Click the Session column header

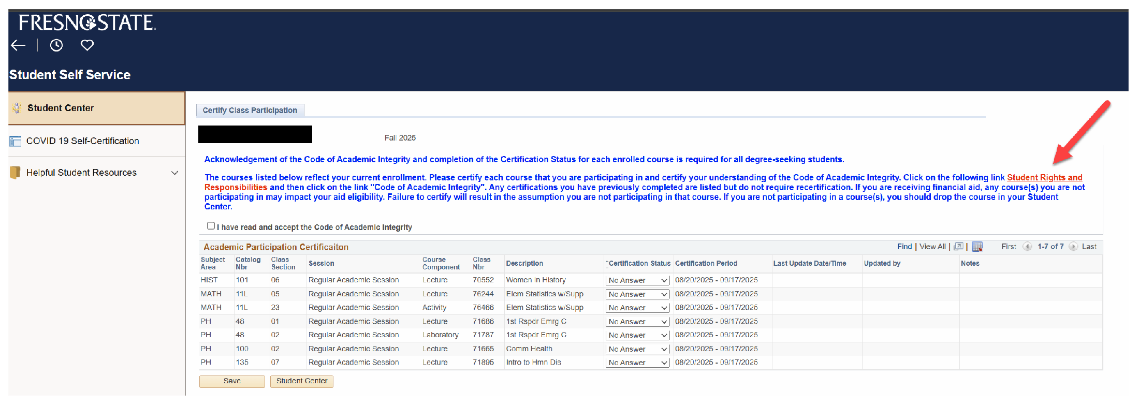(321, 263)
